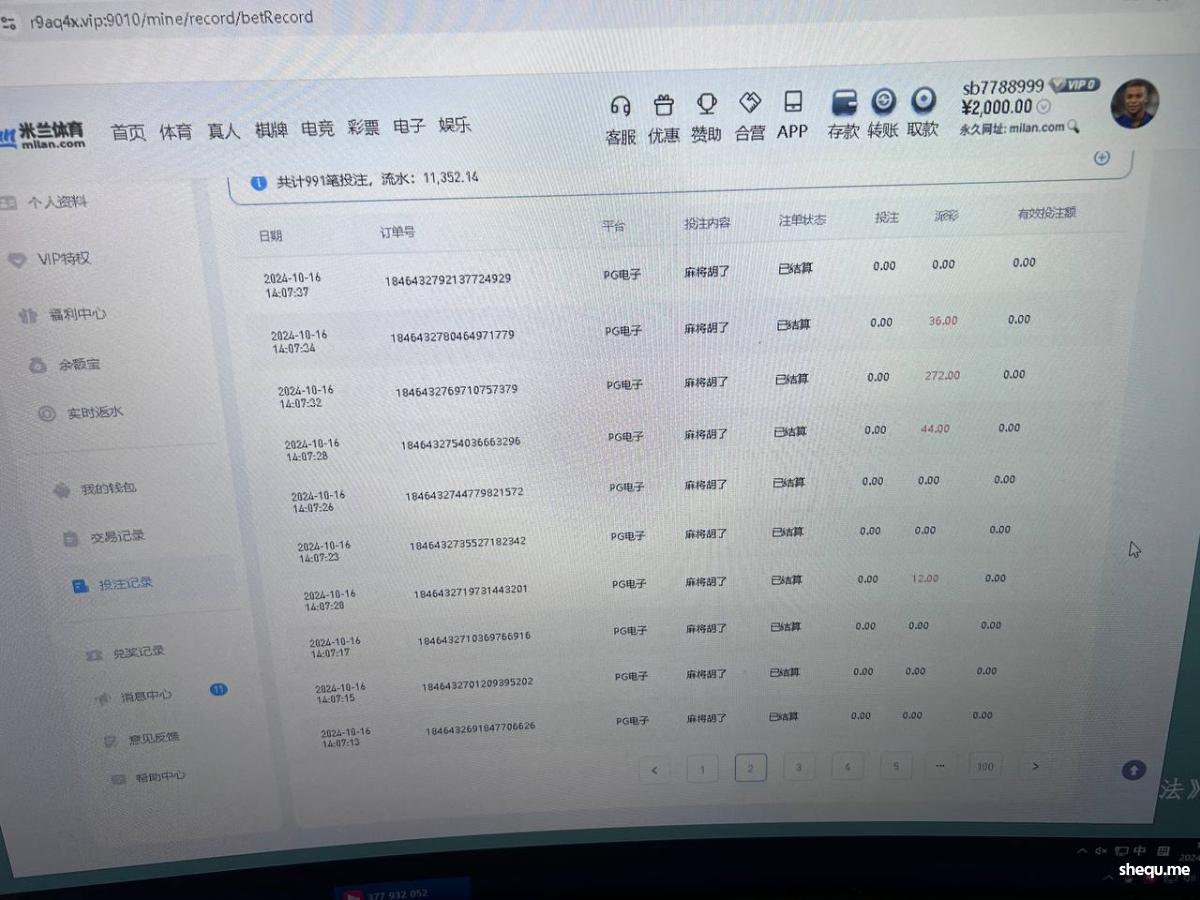Click the 存款 deposit wallet icon

(844, 102)
